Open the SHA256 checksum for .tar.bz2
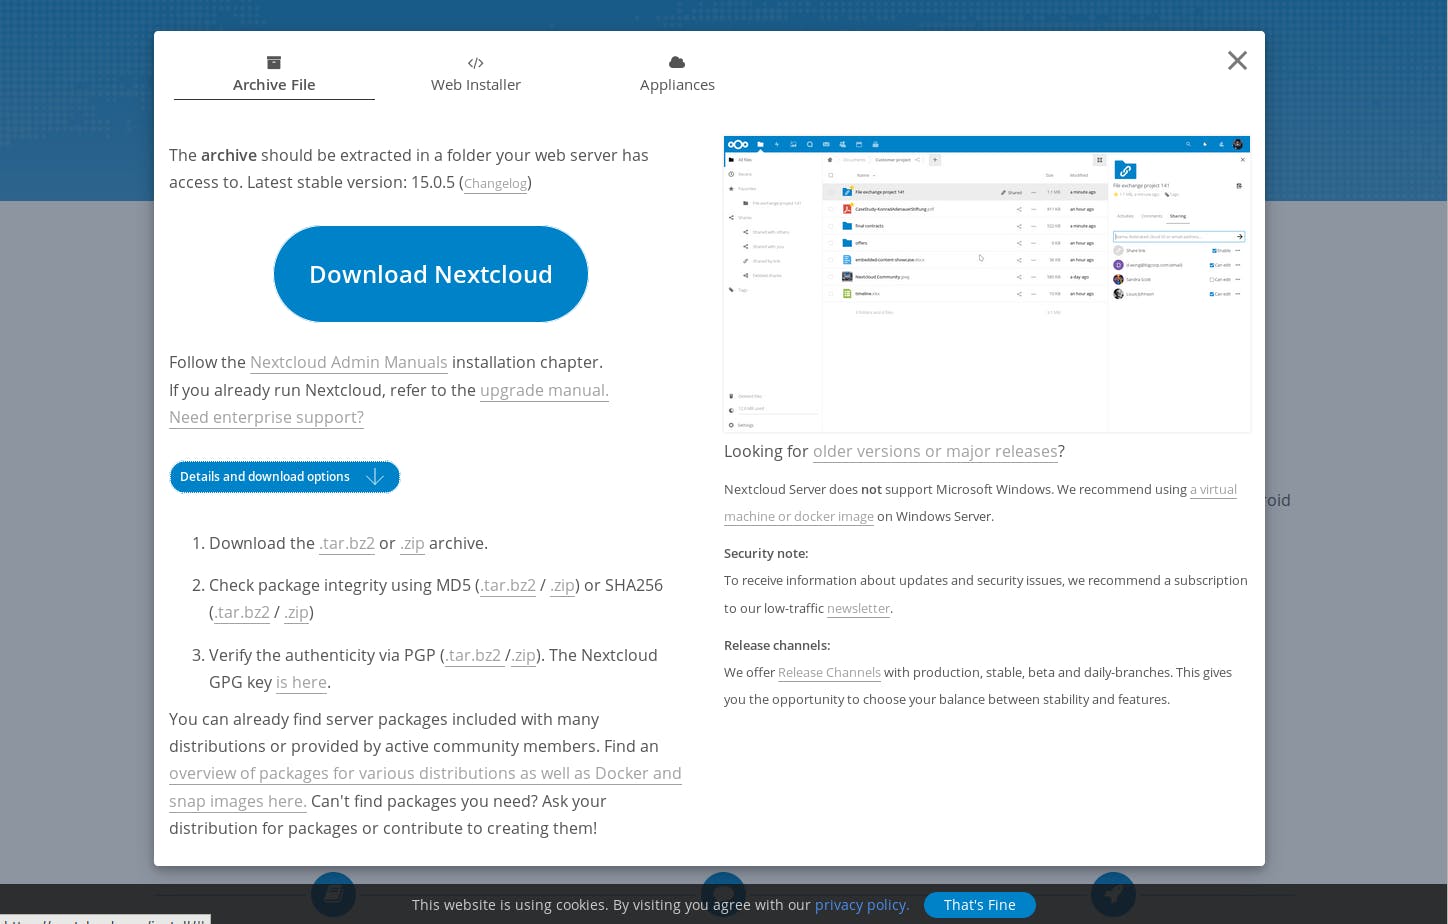 [242, 612]
